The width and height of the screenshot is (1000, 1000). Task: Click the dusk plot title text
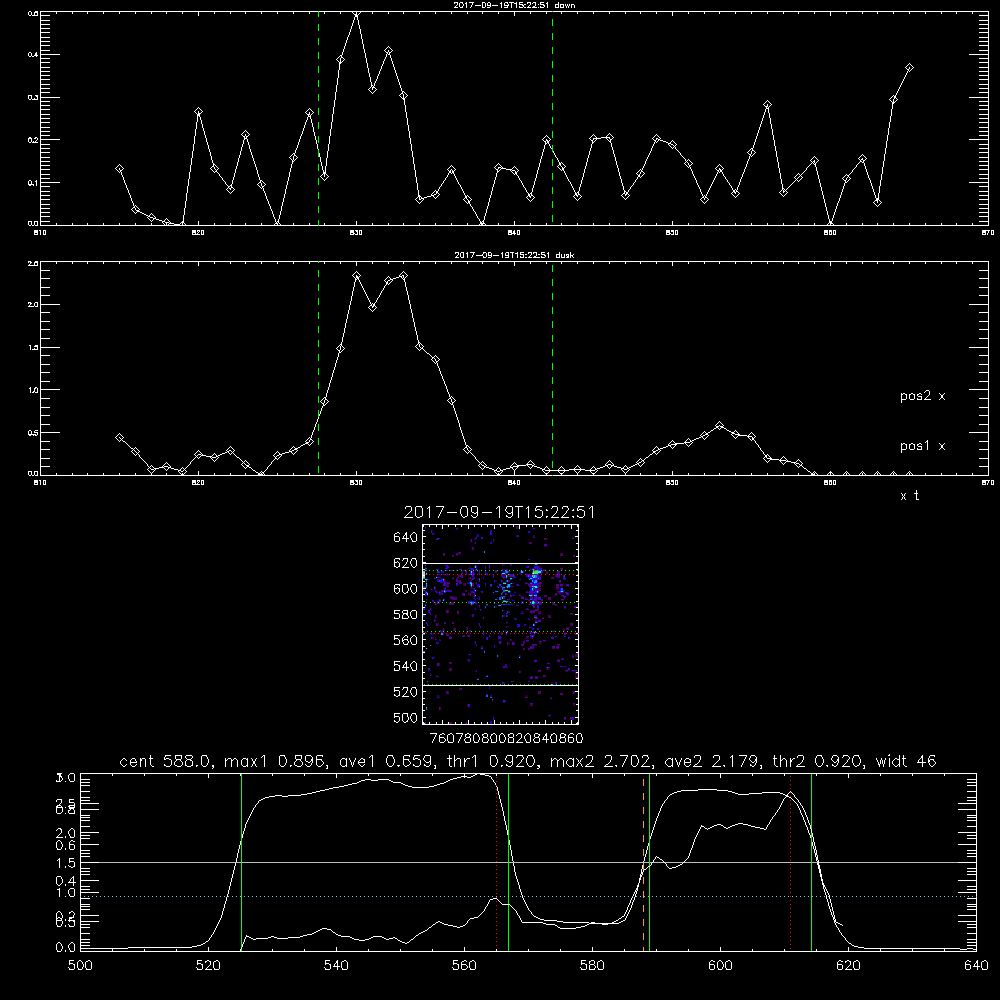coord(514,255)
